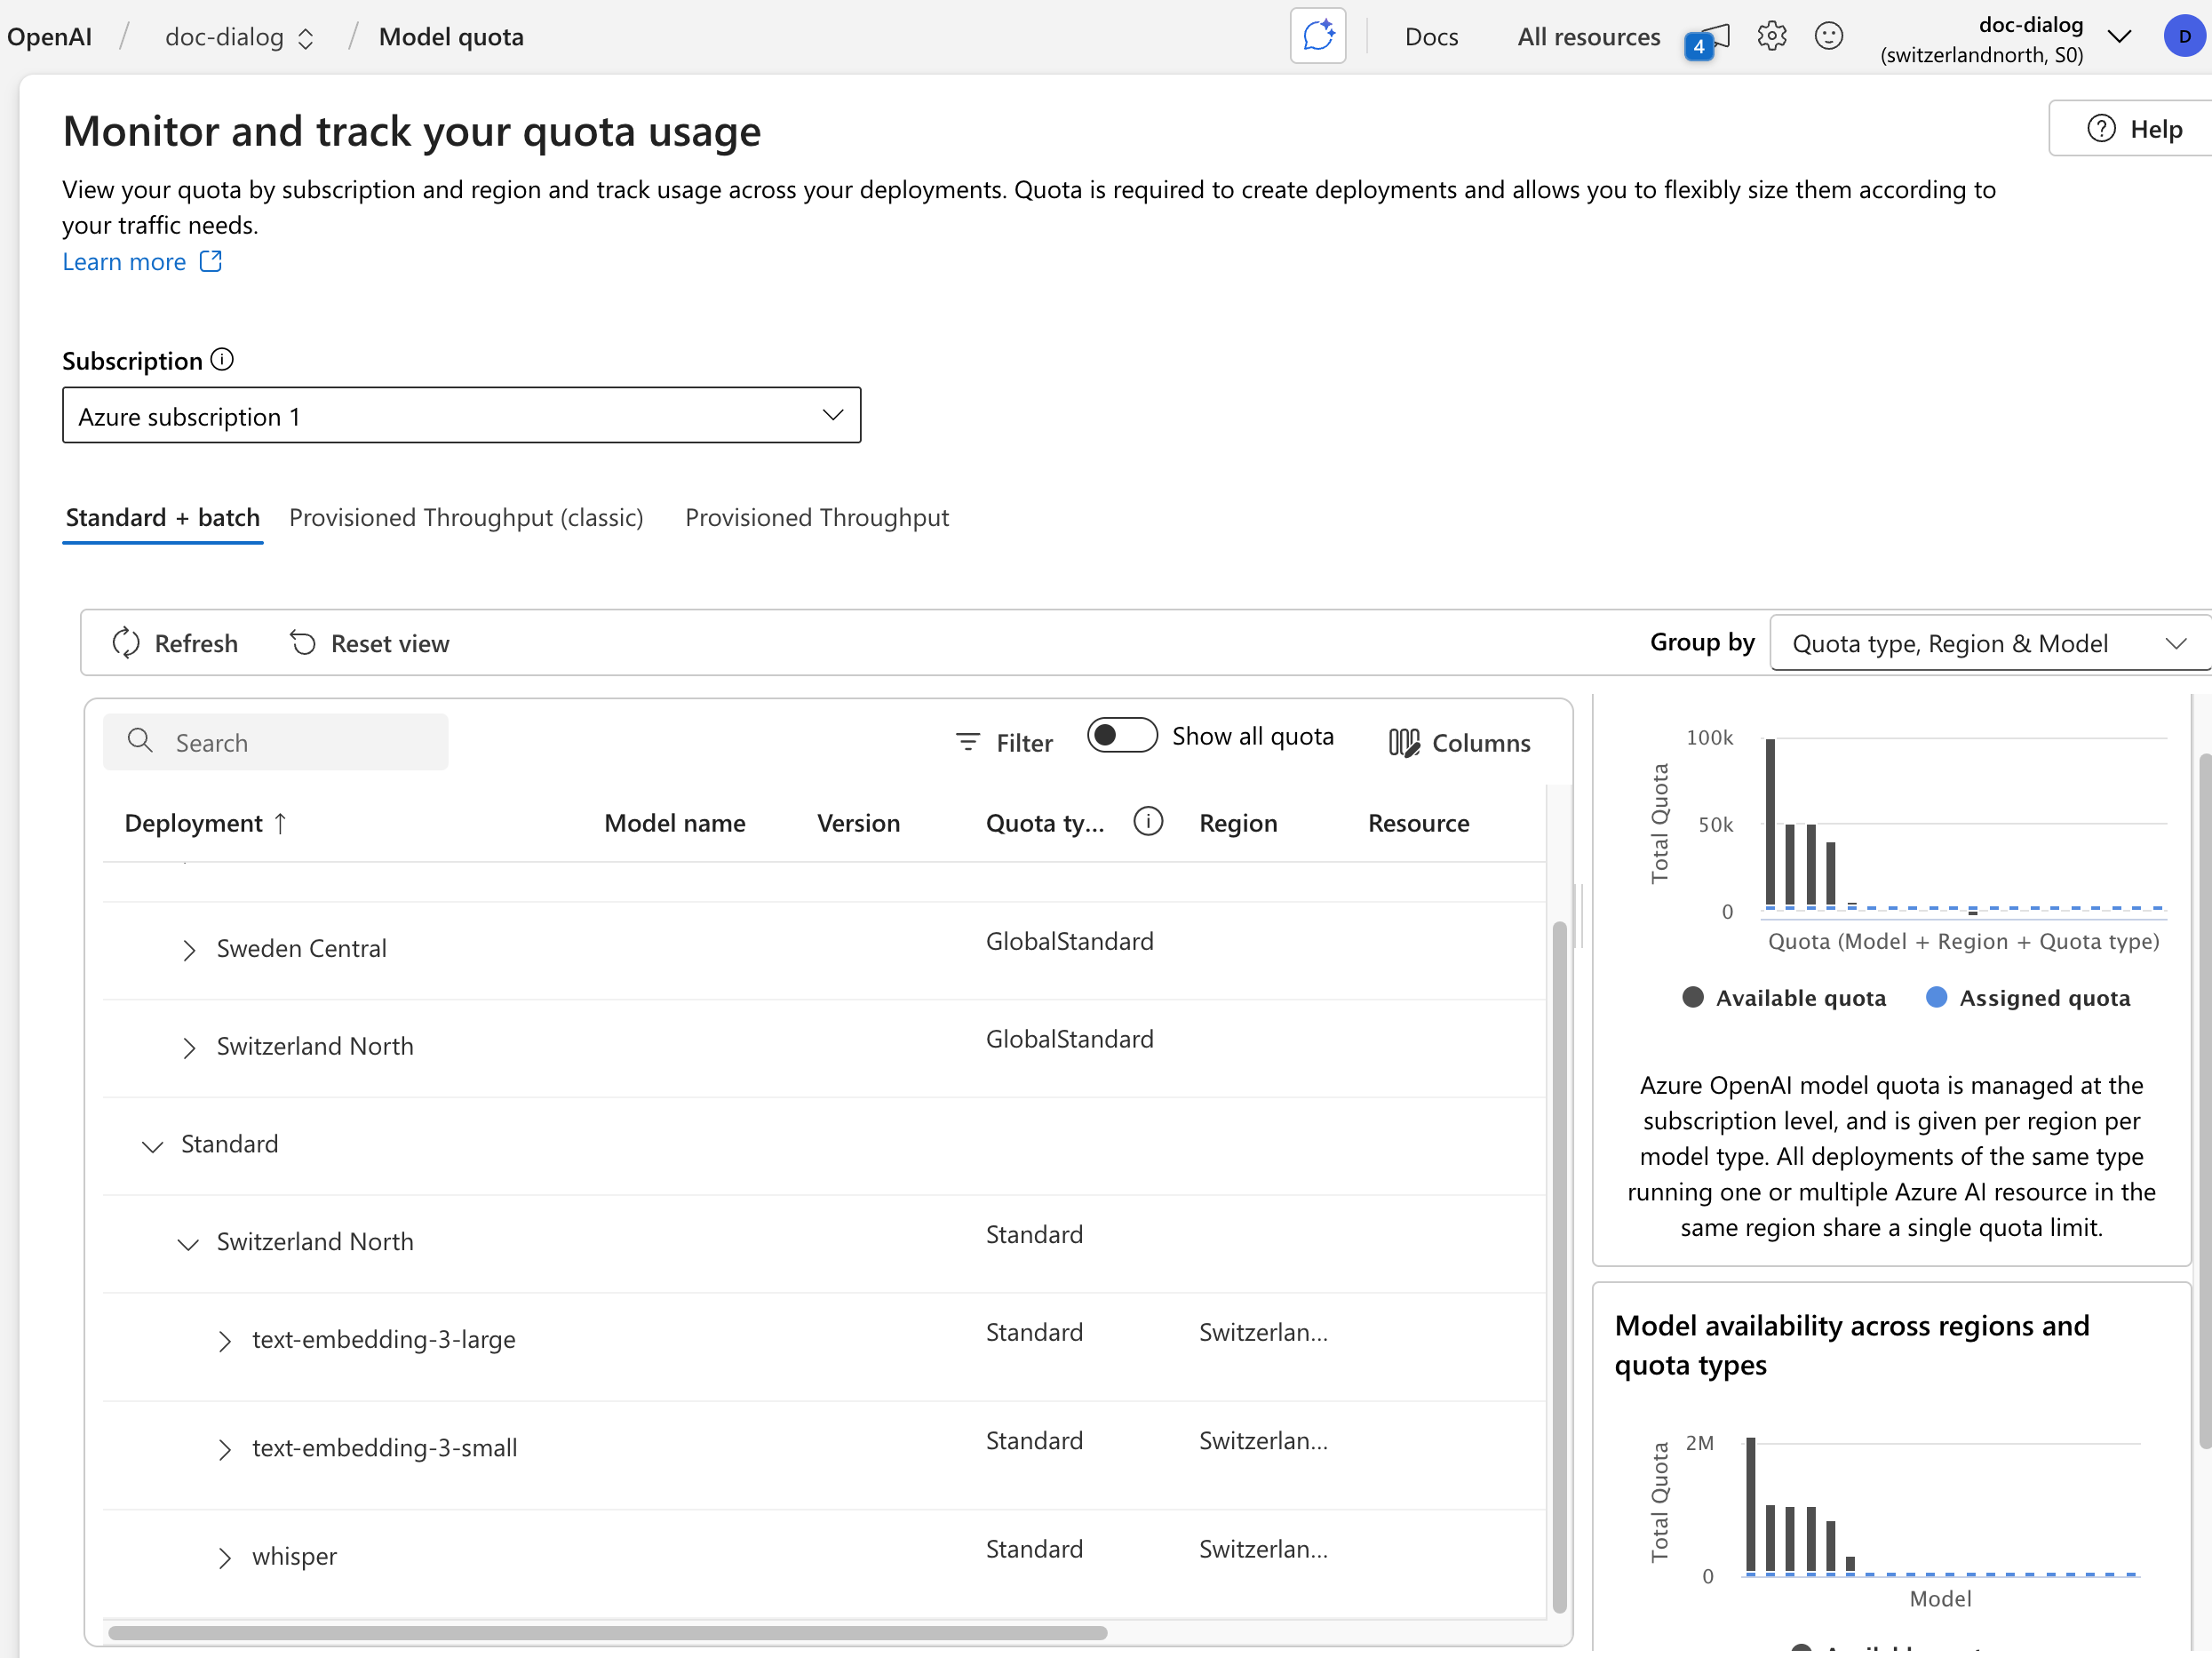Open the Group by dropdown

pyautogui.click(x=1990, y=643)
